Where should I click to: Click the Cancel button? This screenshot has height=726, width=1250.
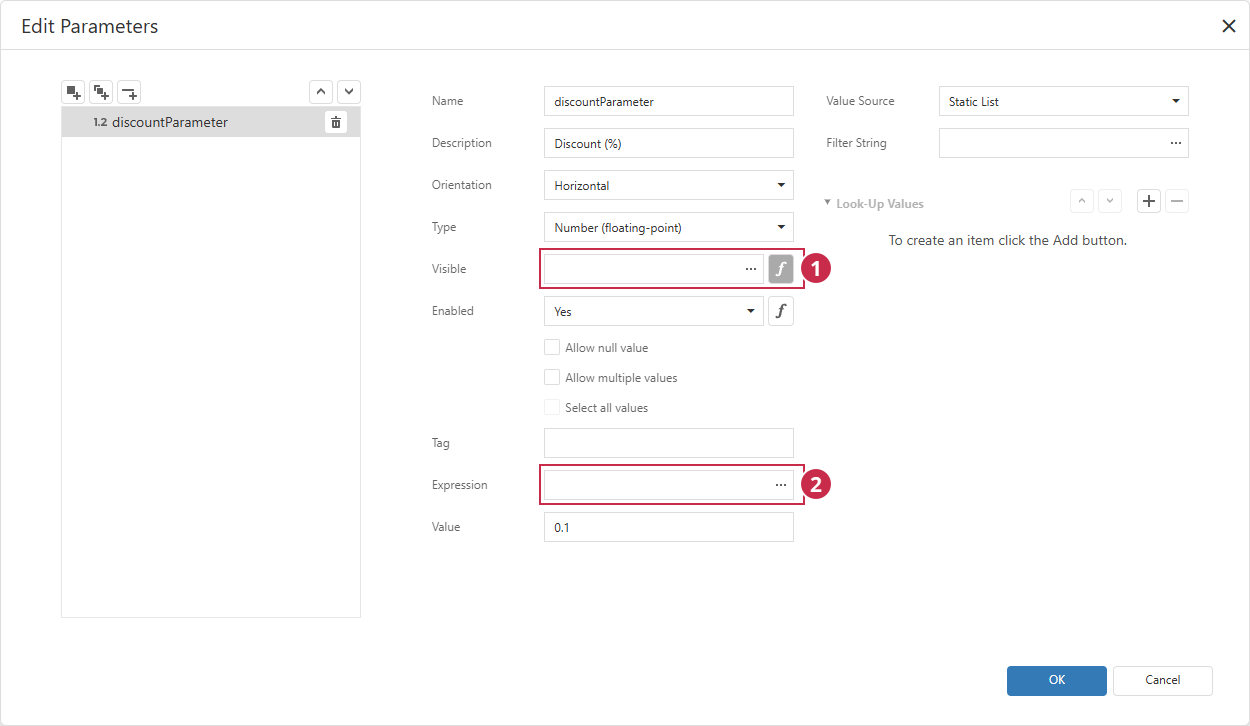pos(1163,680)
